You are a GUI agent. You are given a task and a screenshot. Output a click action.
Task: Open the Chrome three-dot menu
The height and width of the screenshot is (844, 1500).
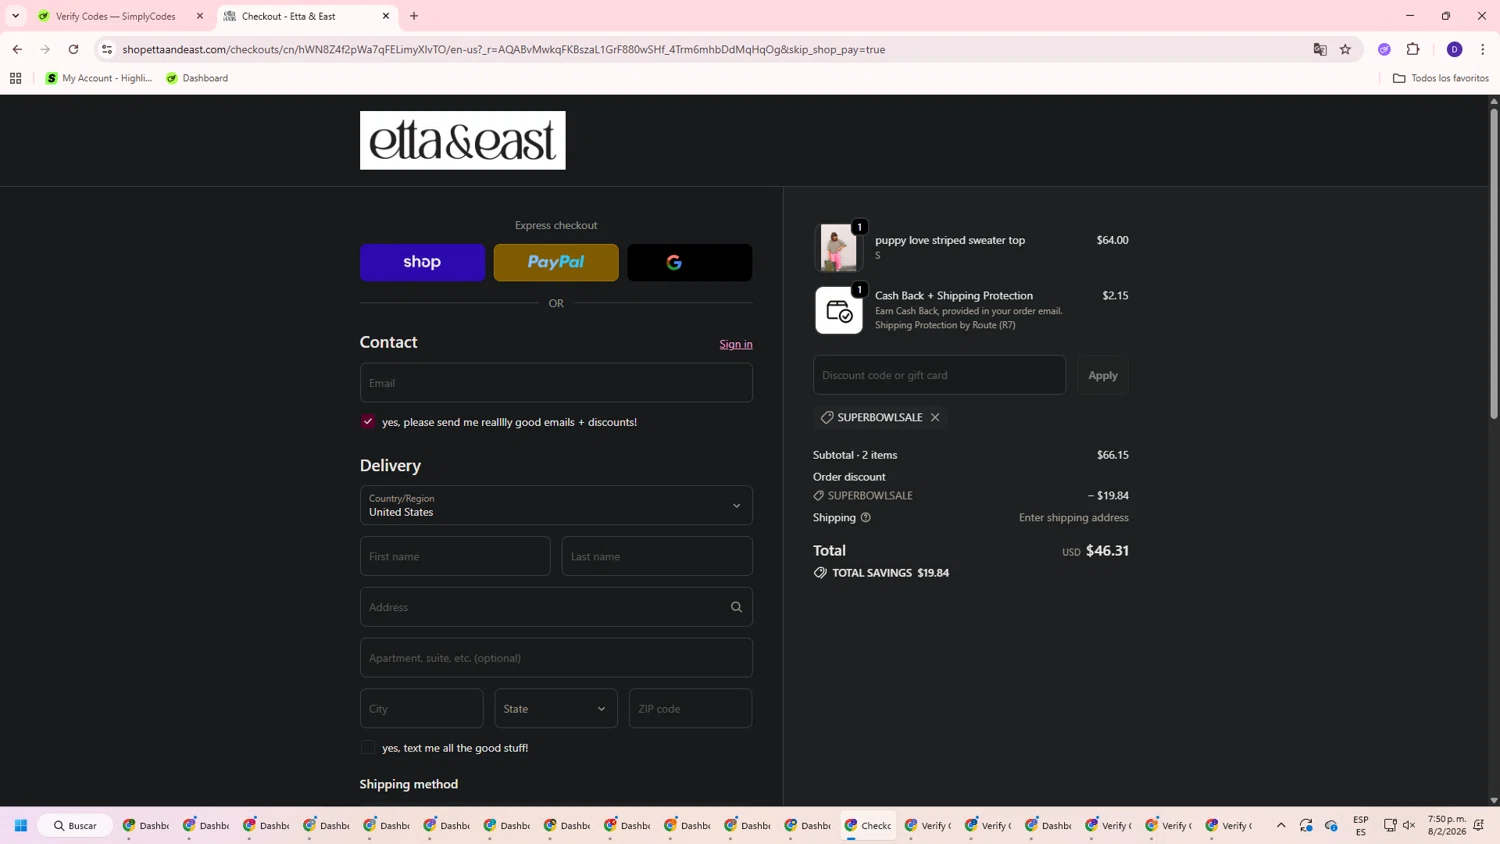pyautogui.click(x=1483, y=49)
